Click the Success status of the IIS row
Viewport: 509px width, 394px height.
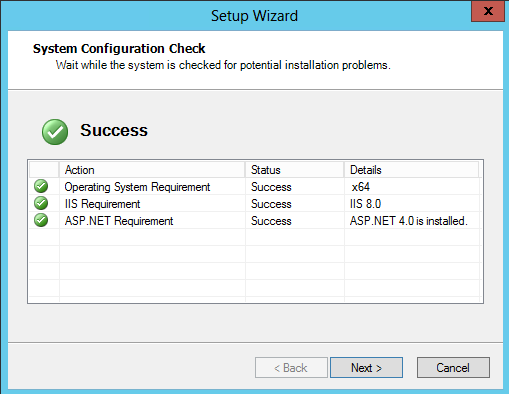(x=271, y=204)
